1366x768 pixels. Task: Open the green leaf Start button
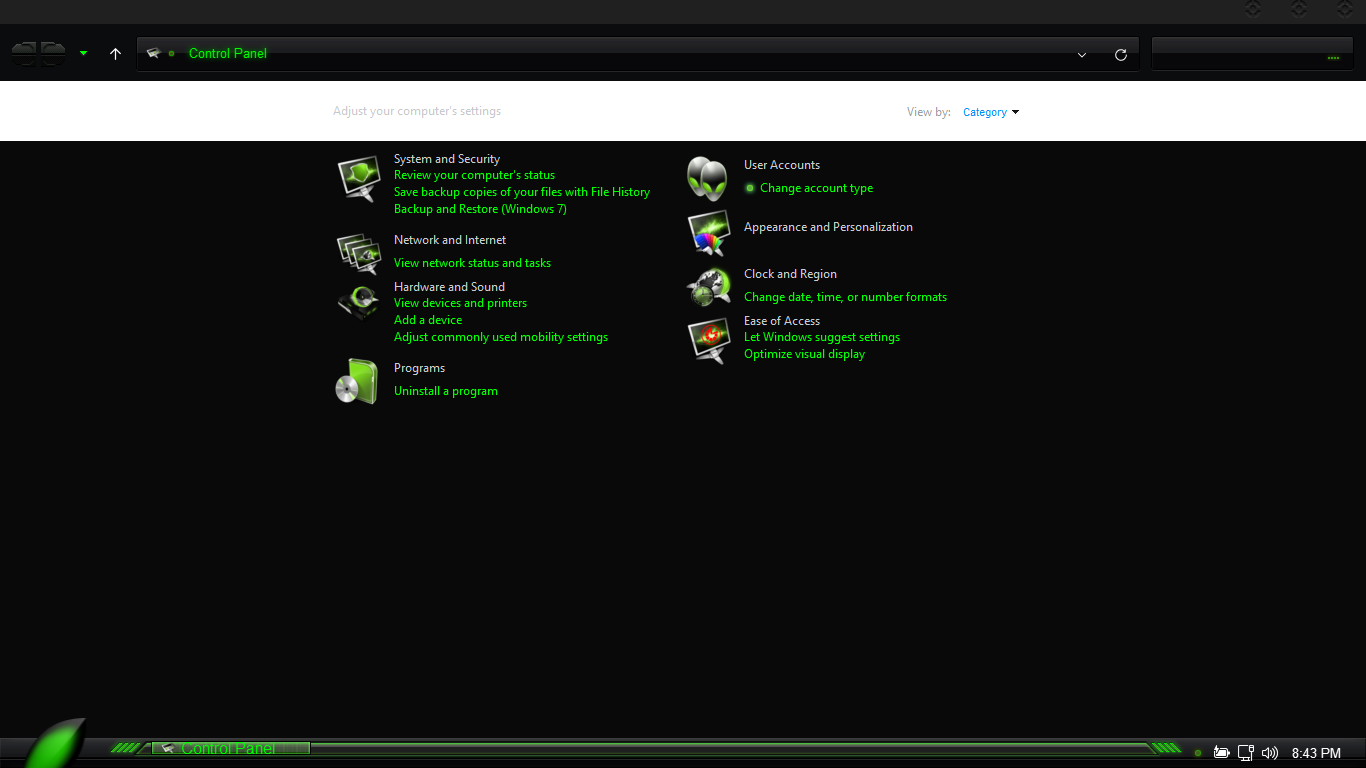tap(55, 742)
